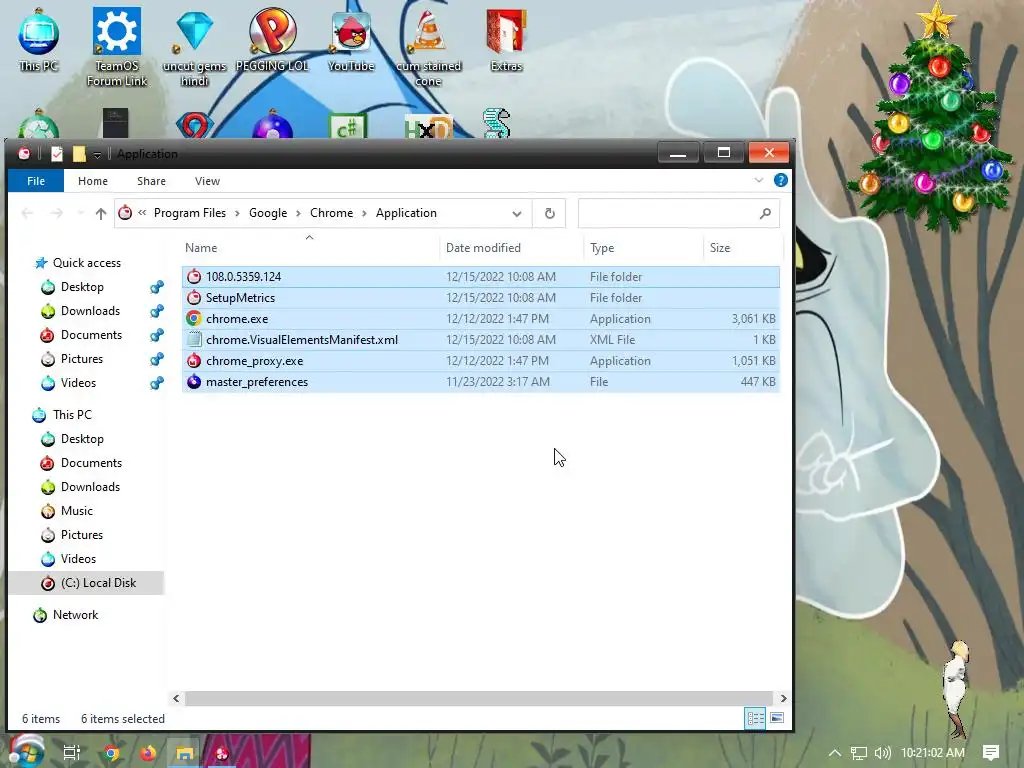This screenshot has width=1024, height=768.
Task: Select chrome.exe application icon
Action: point(194,319)
